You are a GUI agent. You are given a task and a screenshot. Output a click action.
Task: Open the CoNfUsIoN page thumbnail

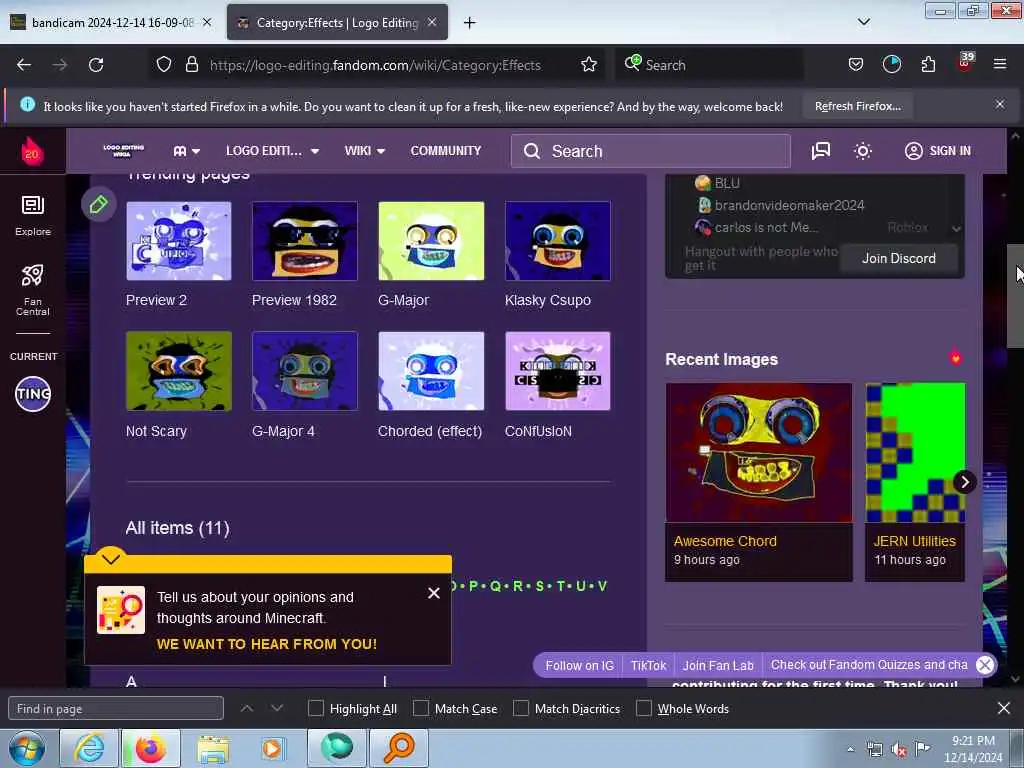pyautogui.click(x=557, y=371)
